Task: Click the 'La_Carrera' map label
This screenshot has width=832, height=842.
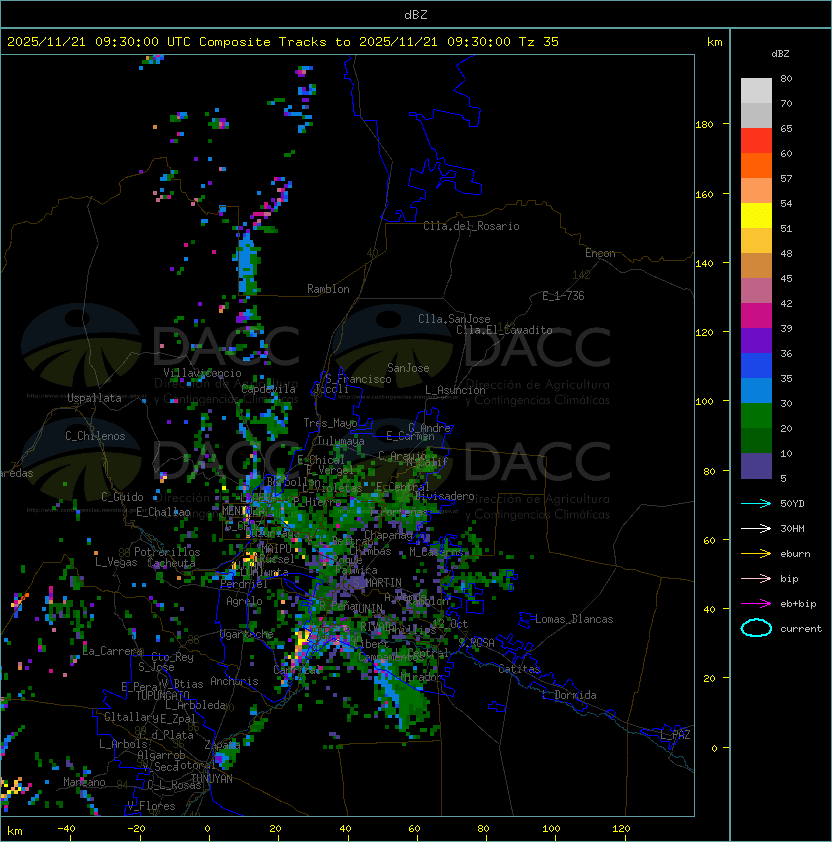Action: click(113, 651)
